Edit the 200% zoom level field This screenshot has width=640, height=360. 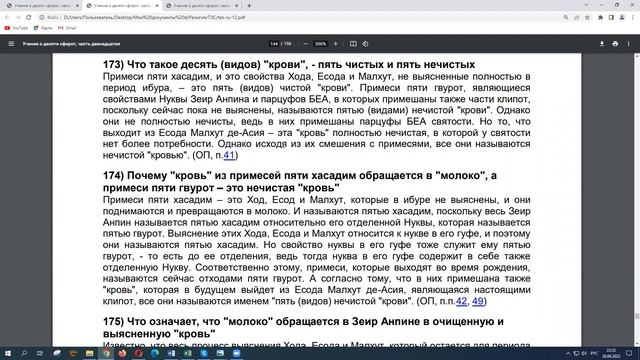click(x=320, y=44)
